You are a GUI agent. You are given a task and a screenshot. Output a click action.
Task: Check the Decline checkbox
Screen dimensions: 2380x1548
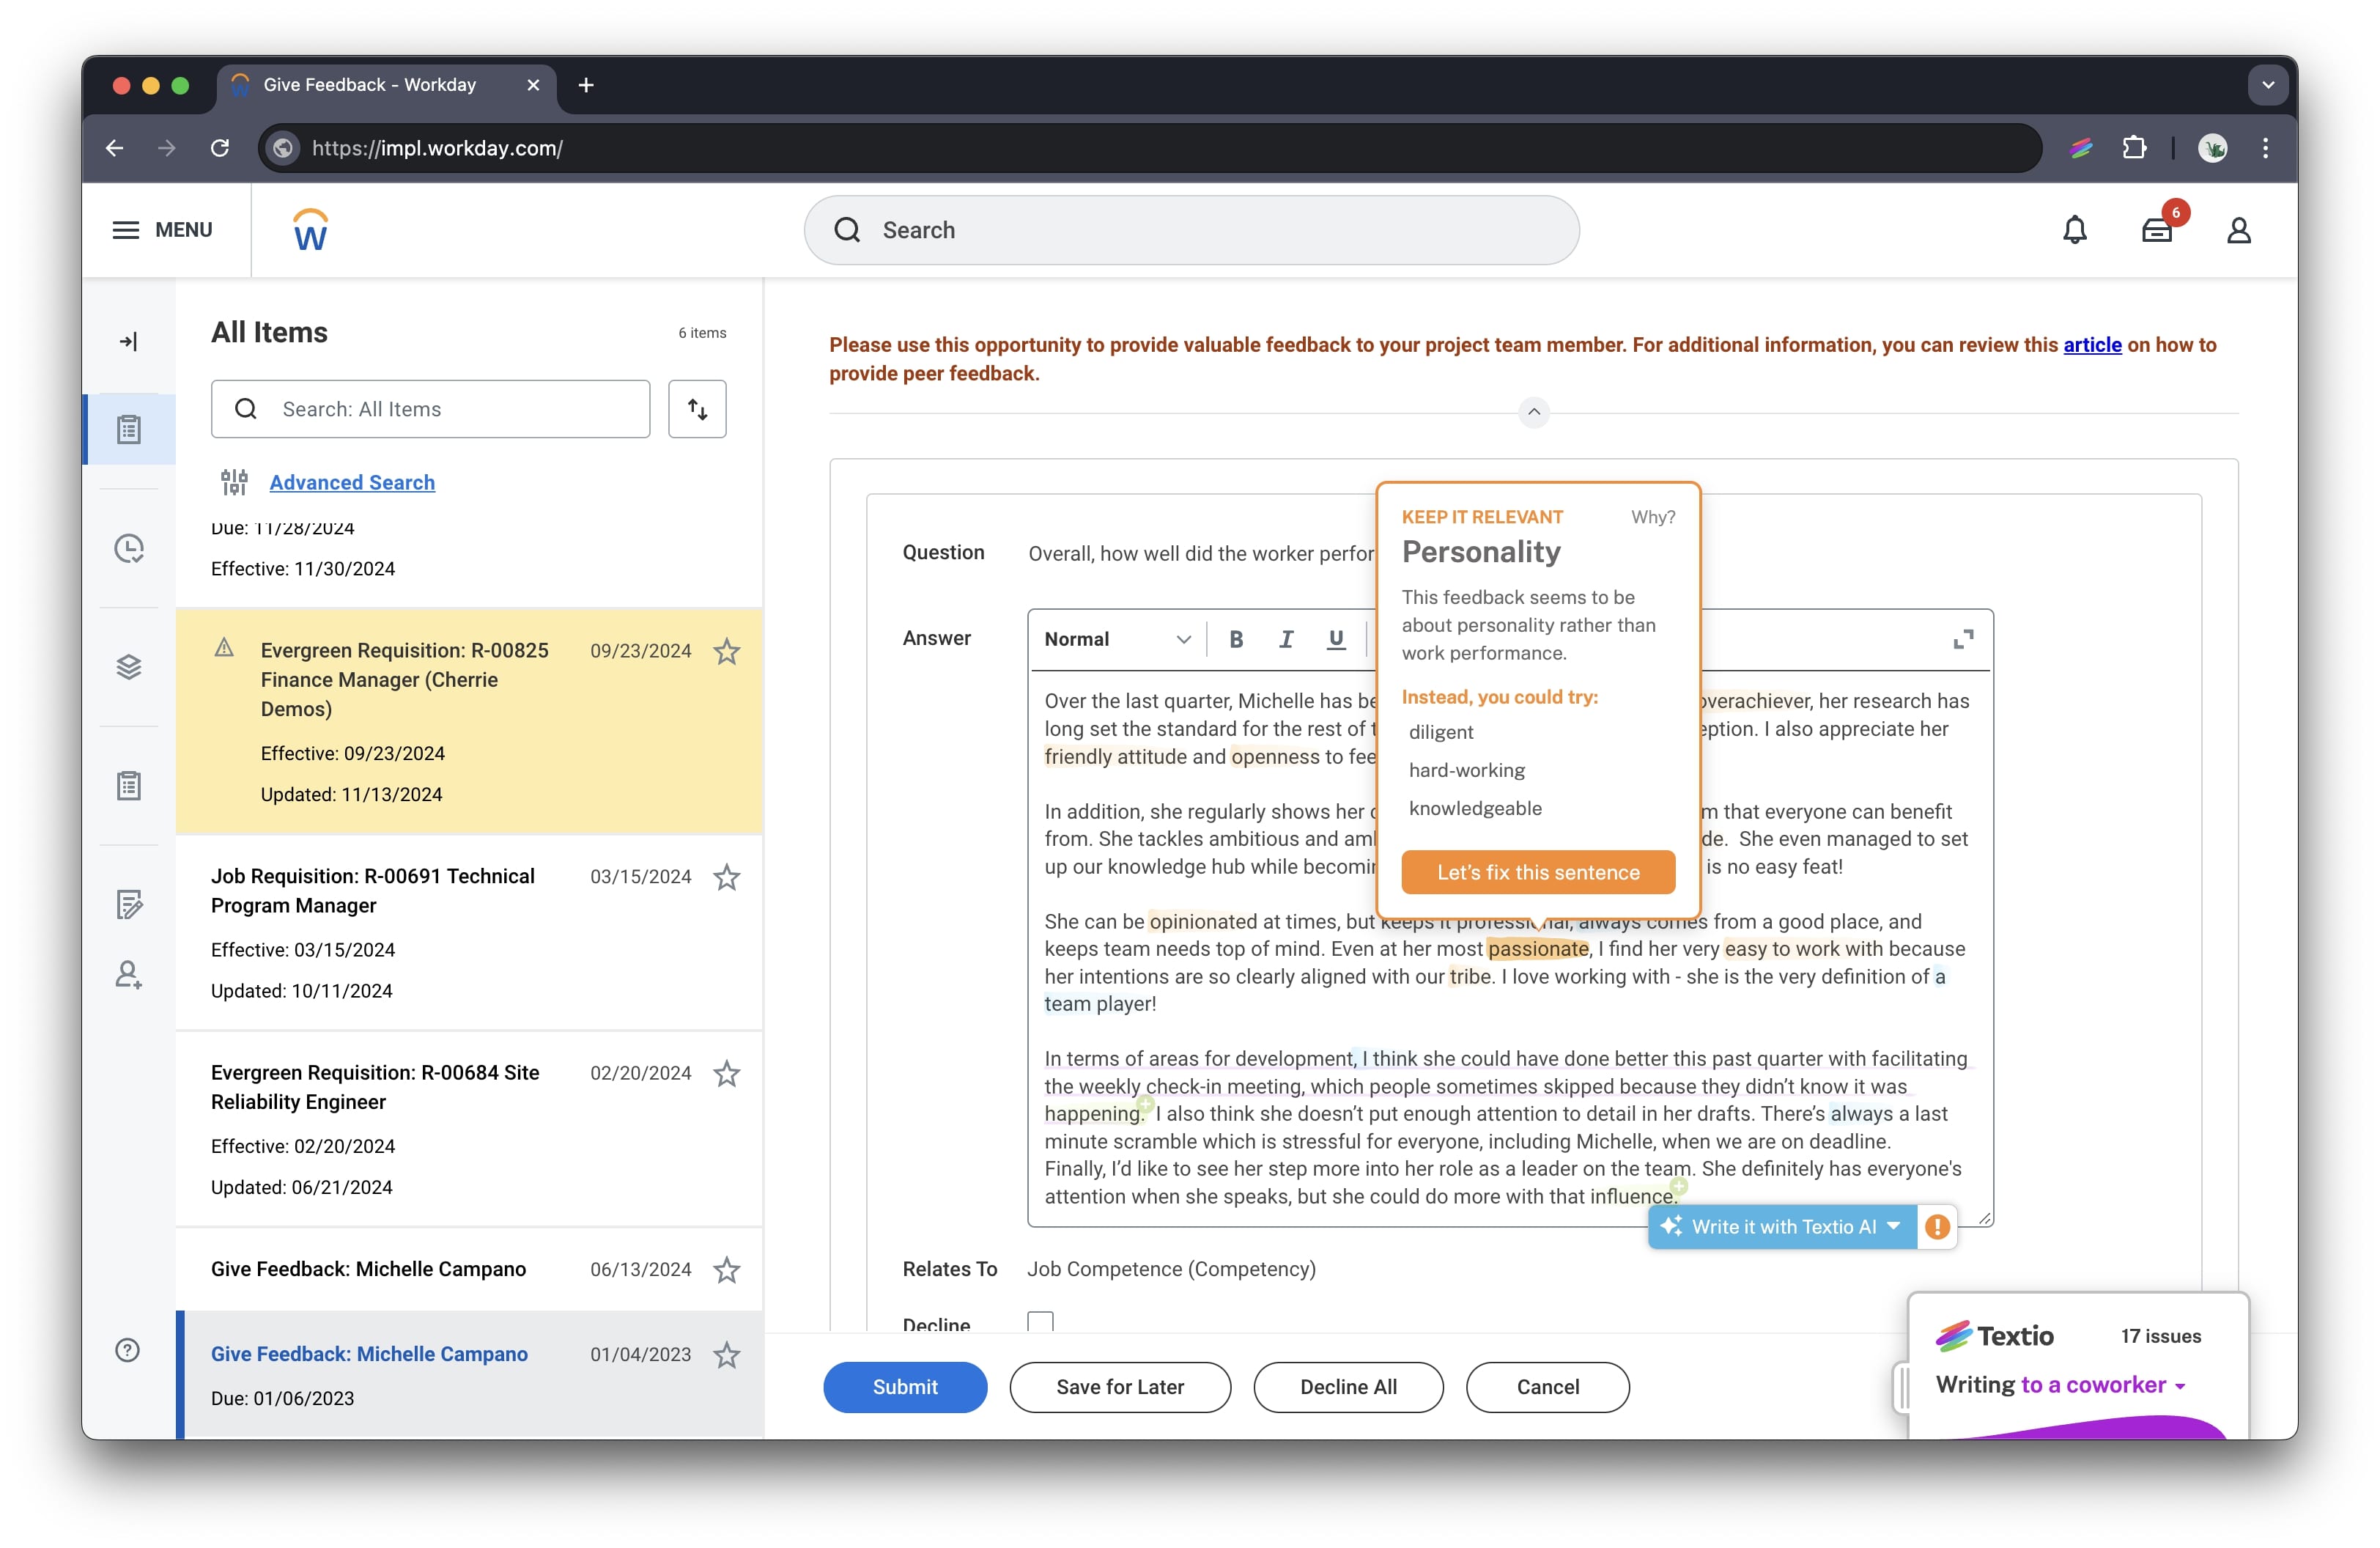(x=1041, y=1321)
